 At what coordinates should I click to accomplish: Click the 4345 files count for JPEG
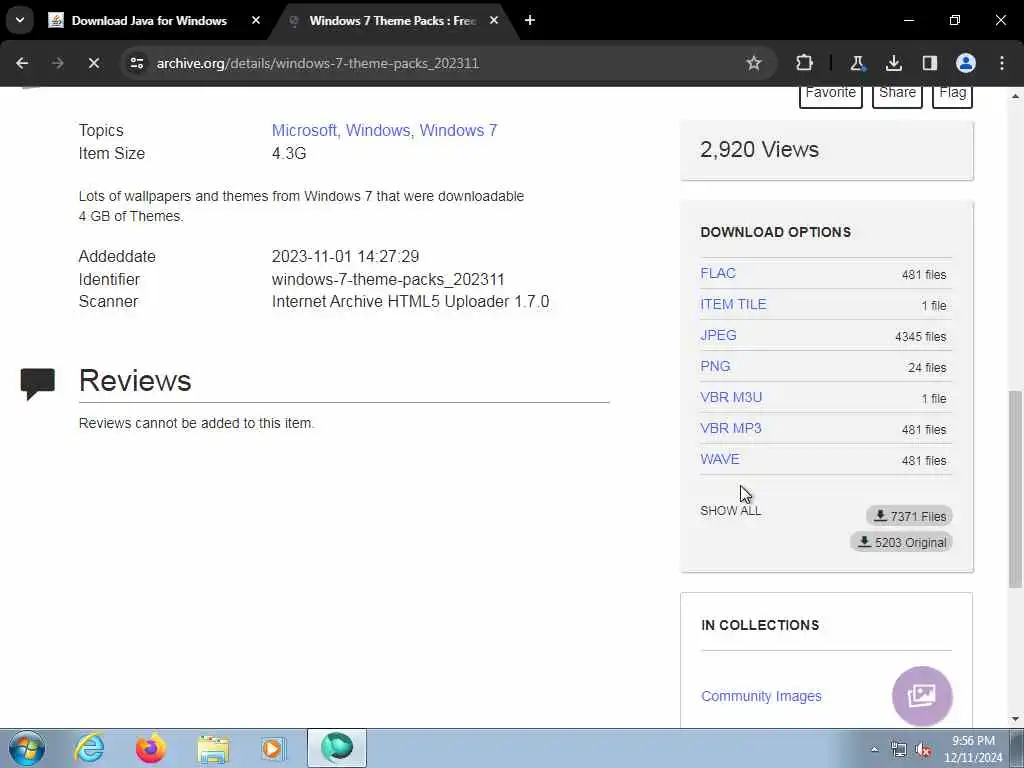pos(920,337)
